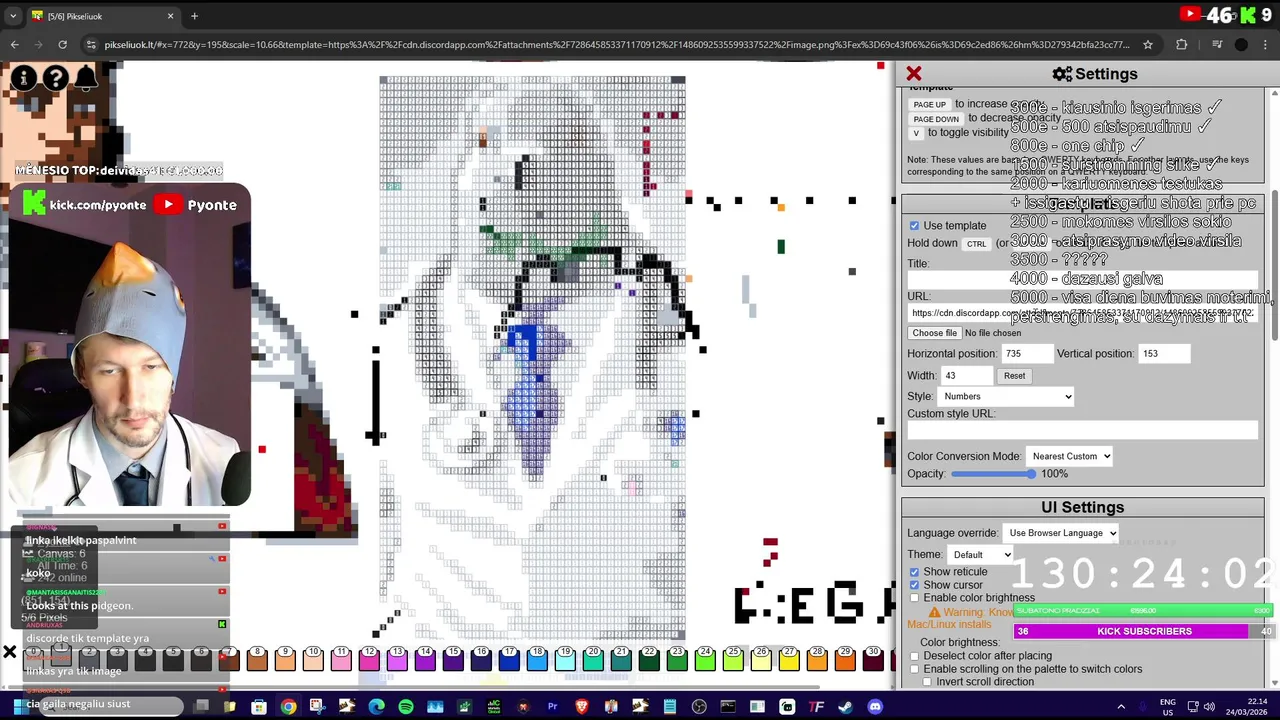The height and width of the screenshot is (720, 1280).
Task: Open a new browser tab with plus
Action: coord(194,16)
